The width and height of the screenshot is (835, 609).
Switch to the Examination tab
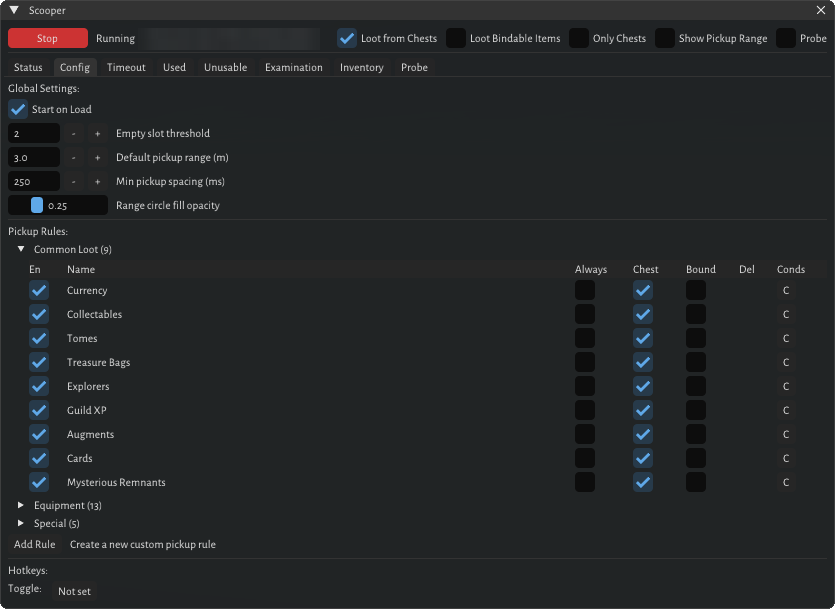pos(293,67)
